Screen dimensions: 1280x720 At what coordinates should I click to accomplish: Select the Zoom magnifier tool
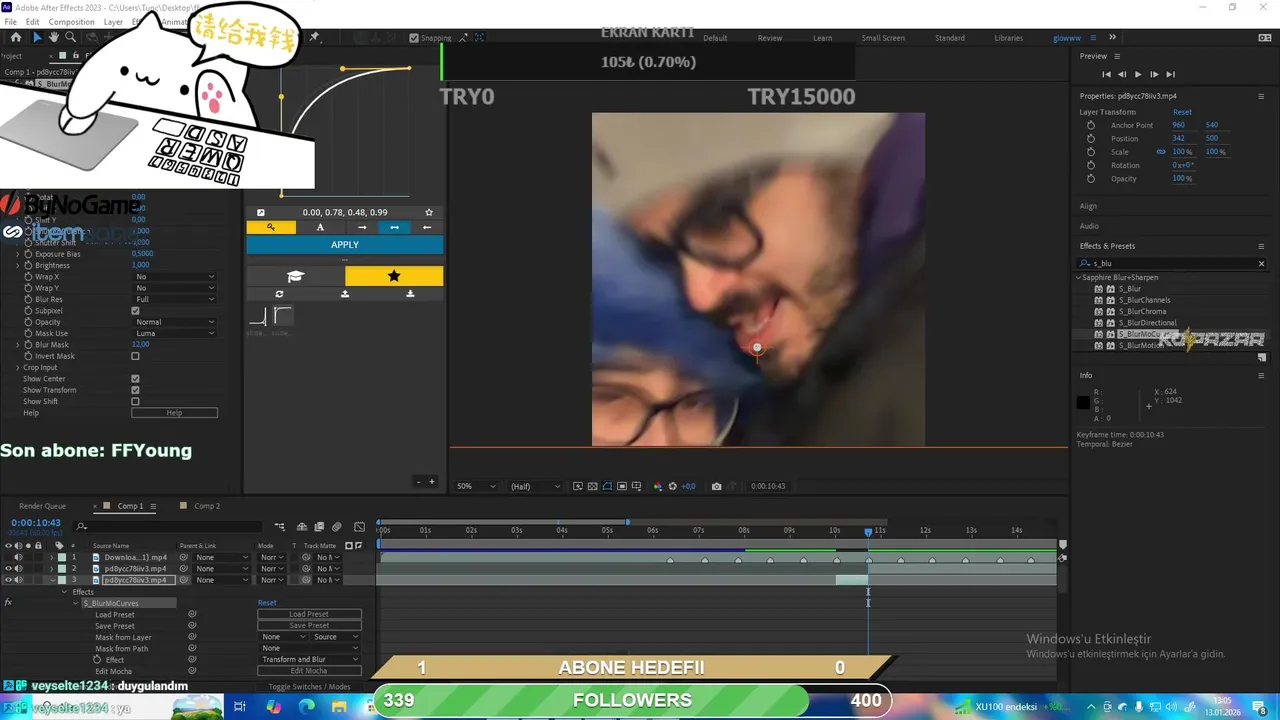pyautogui.click(x=70, y=37)
